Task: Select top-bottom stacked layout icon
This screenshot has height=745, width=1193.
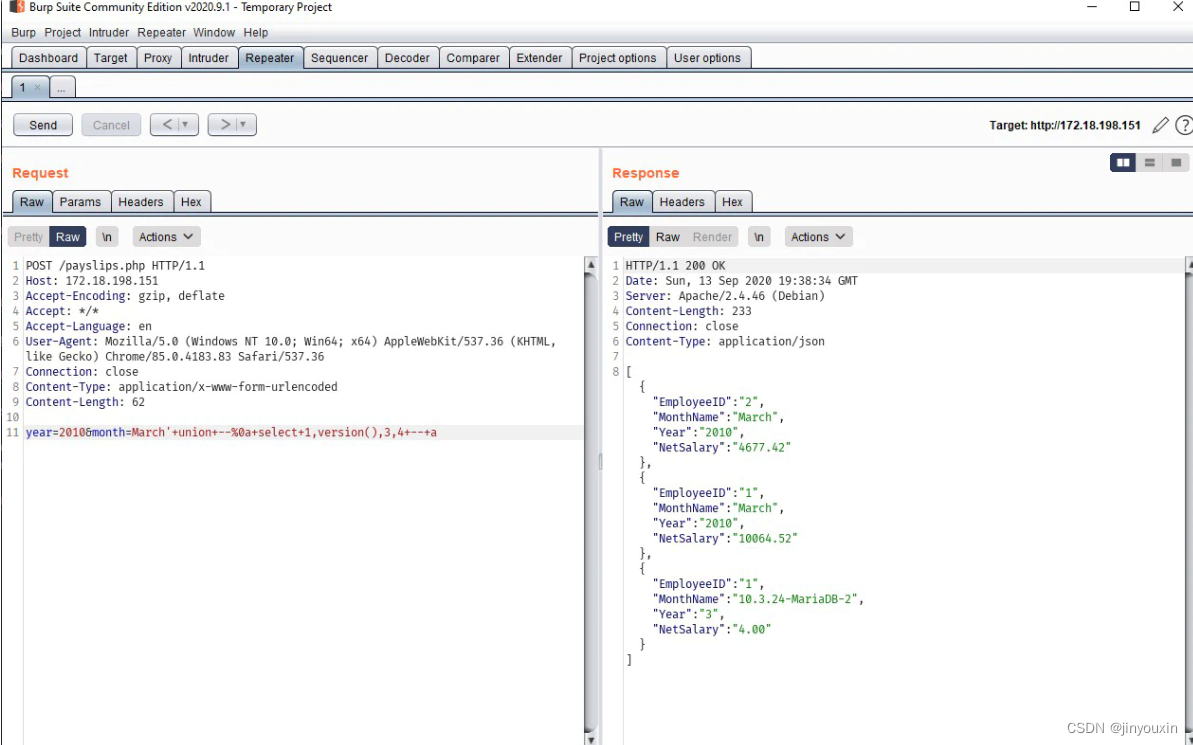Action: pyautogui.click(x=1150, y=163)
